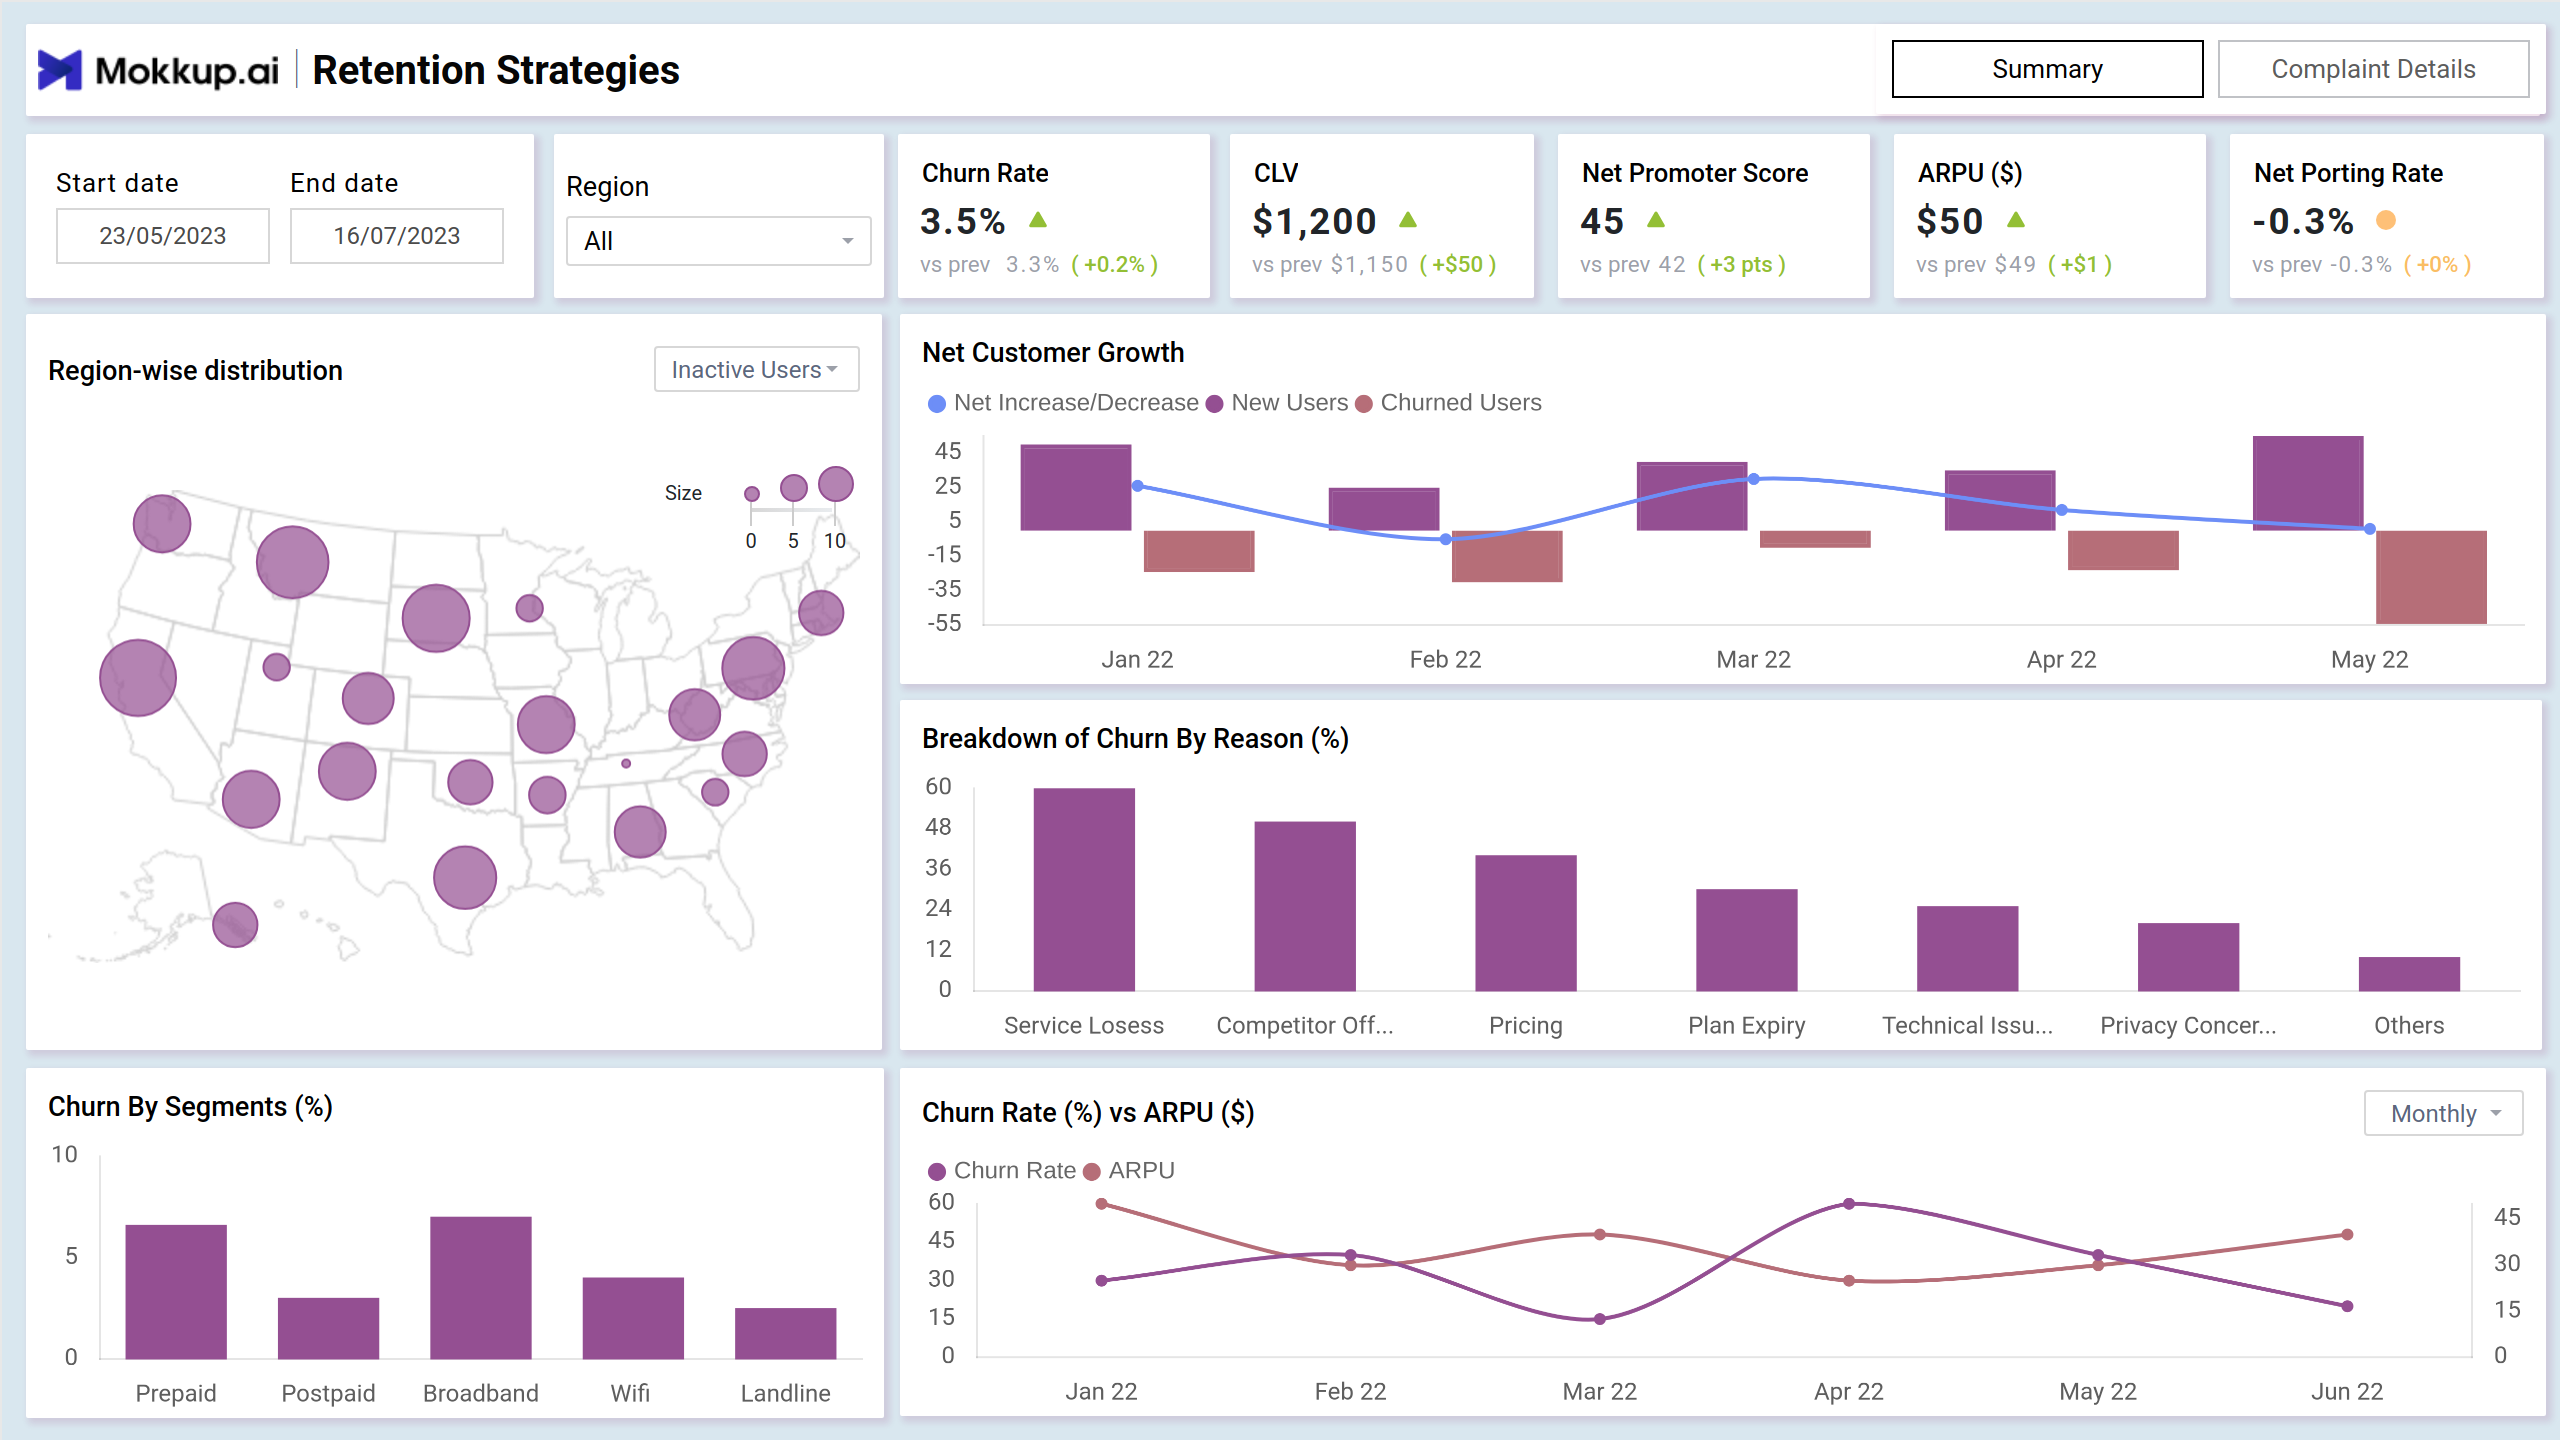Click the Montana map bubble
Screen dimensions: 2560x1440
292,562
